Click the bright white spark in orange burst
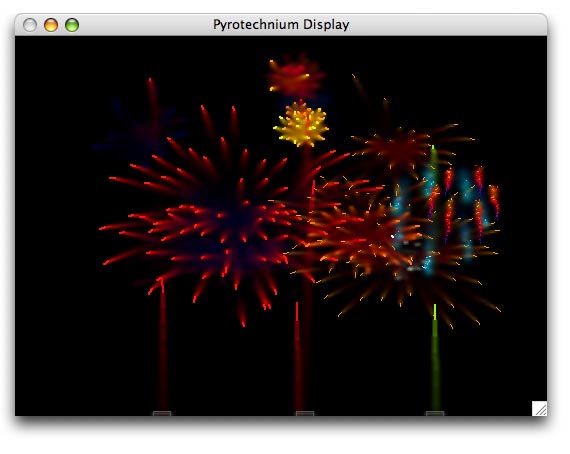This screenshot has height=454, width=570. point(393,237)
